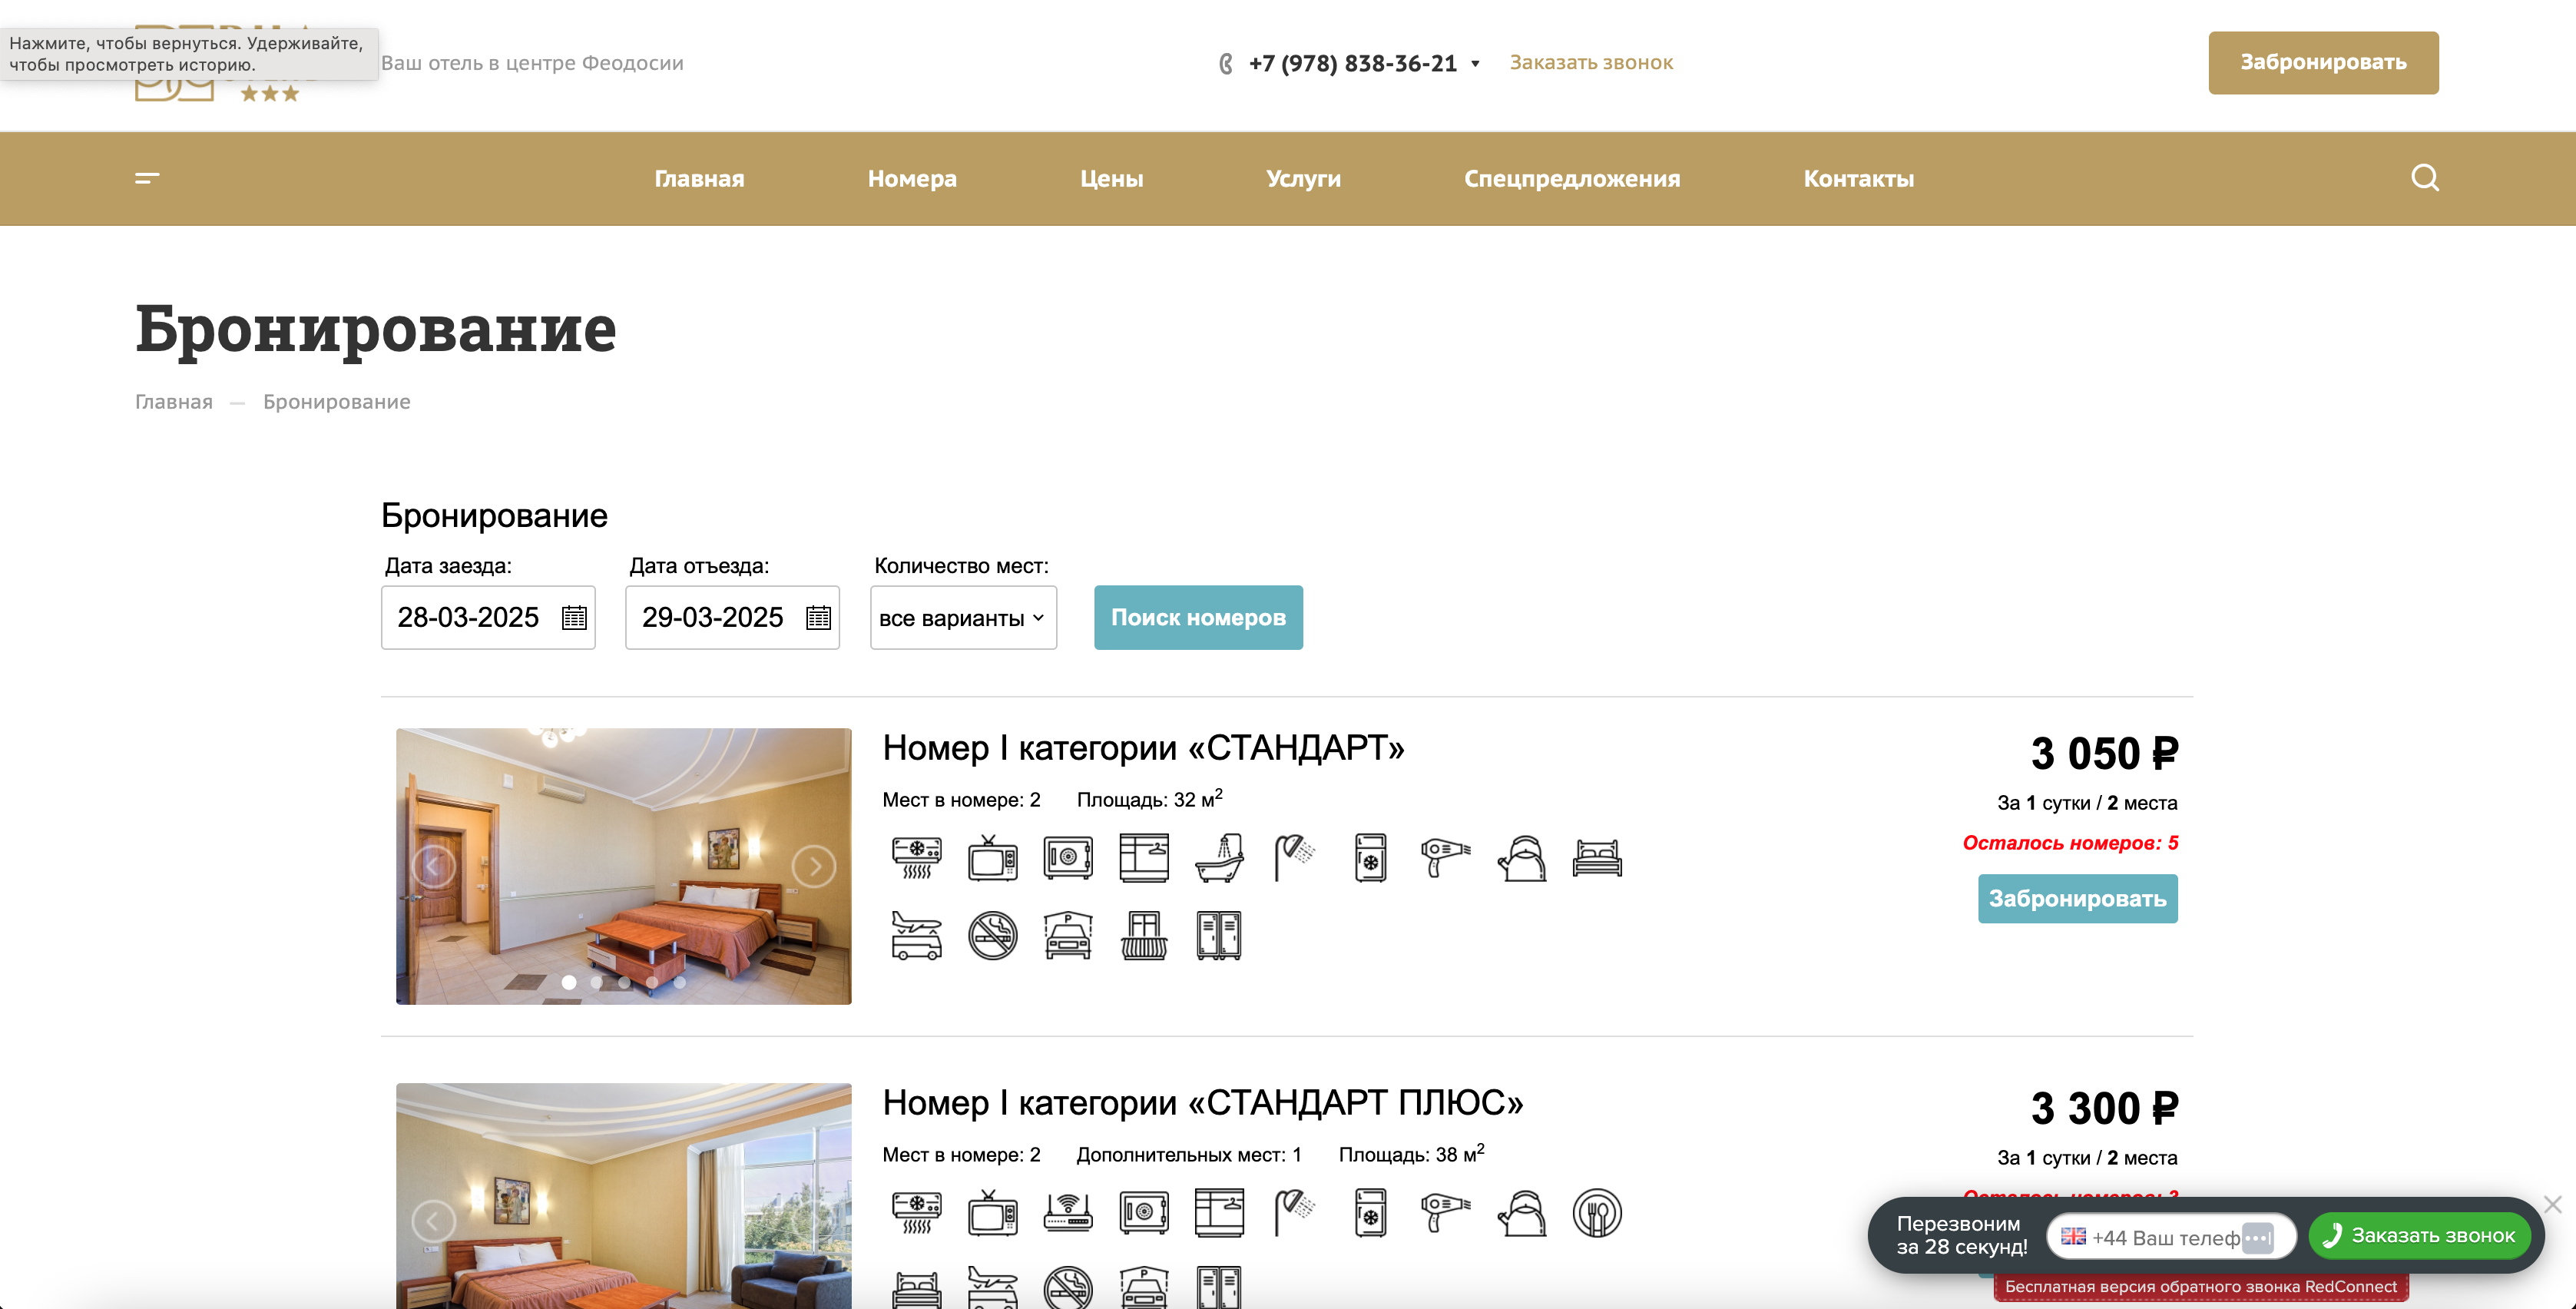Screen dimensions: 2576x1309
Task: Click the phone number +7 (978) 838-36-21
Action: click(1352, 63)
